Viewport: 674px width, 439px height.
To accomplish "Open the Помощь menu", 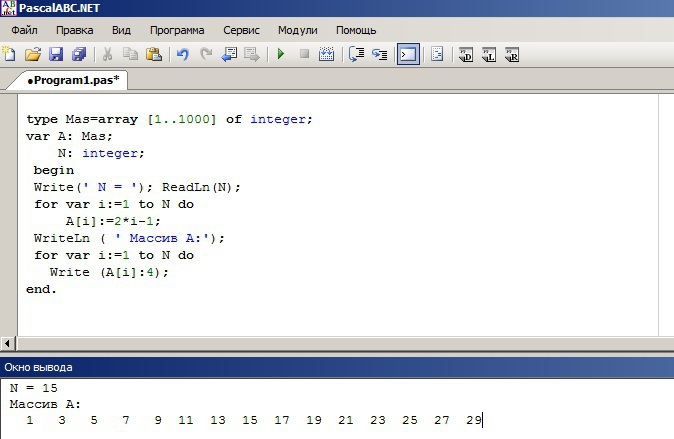I will click(x=356, y=30).
